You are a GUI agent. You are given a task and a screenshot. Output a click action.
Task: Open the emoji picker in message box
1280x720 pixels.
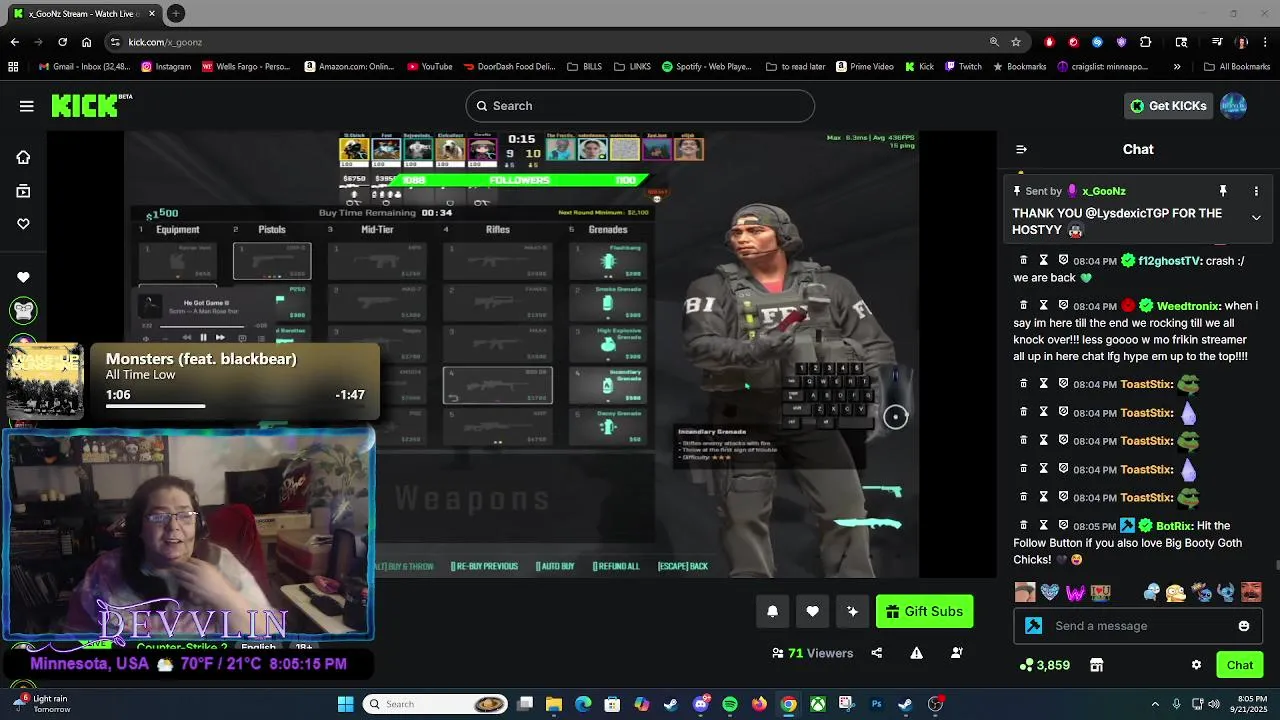click(x=1244, y=626)
